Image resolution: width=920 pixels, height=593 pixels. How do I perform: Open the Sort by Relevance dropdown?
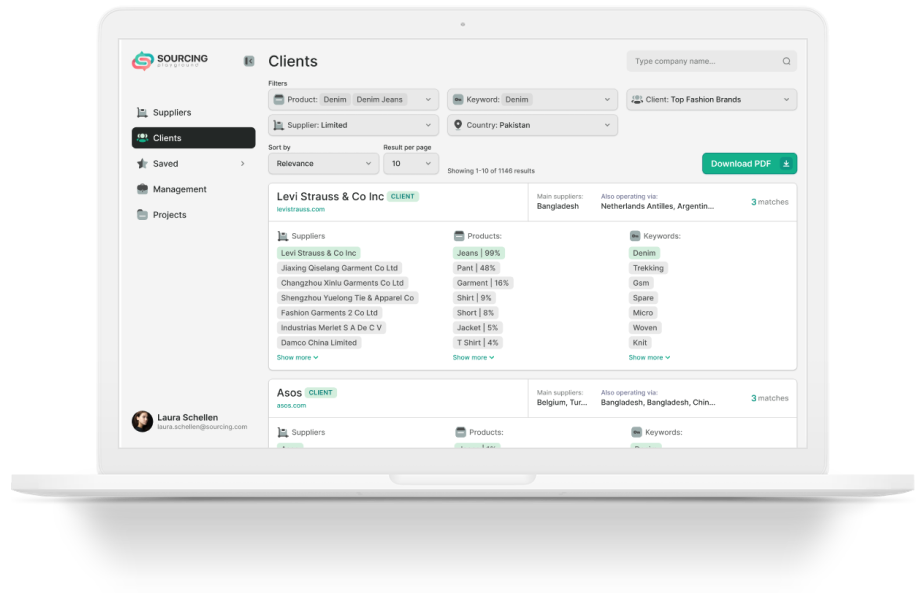pyautogui.click(x=323, y=164)
